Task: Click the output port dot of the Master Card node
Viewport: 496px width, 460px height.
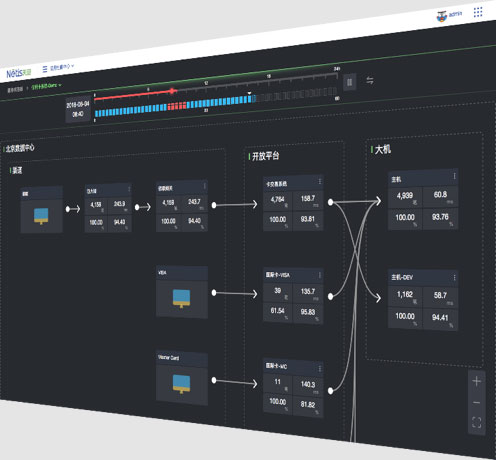Action: 214,380
